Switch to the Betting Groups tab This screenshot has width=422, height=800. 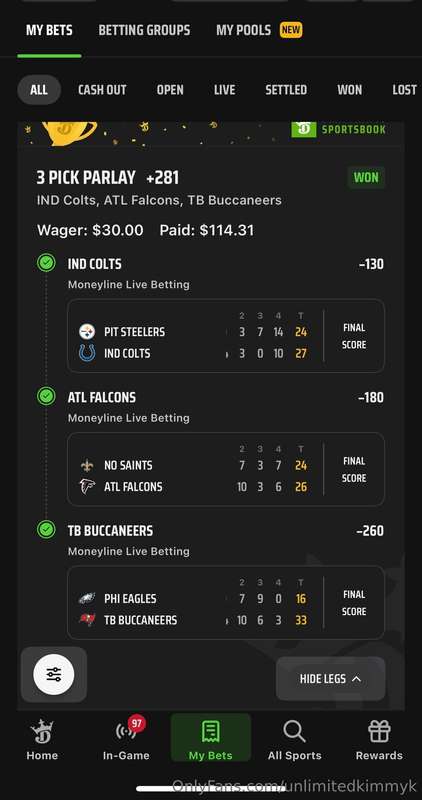[144, 30]
